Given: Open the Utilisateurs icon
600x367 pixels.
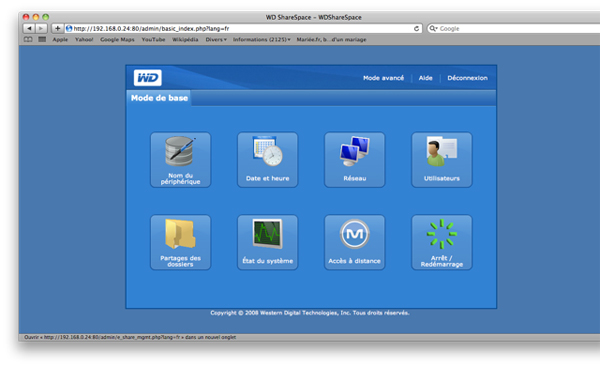Looking at the screenshot, I should click(442, 160).
